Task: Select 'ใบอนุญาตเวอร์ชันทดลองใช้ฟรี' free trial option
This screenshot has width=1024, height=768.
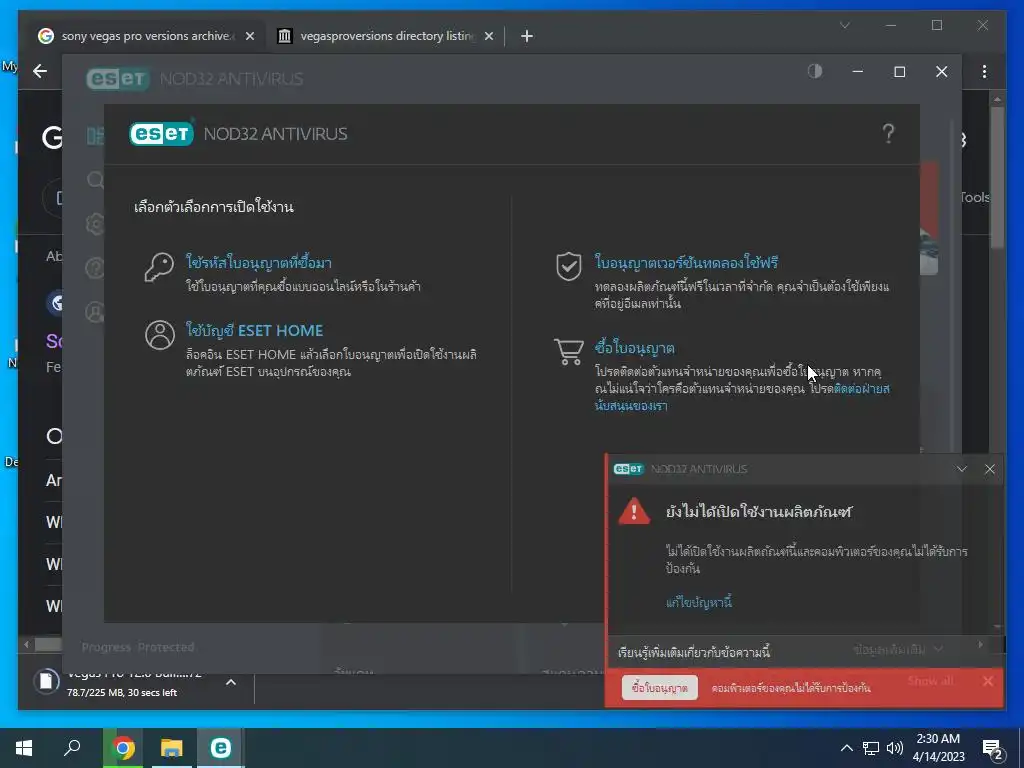Action: point(686,263)
